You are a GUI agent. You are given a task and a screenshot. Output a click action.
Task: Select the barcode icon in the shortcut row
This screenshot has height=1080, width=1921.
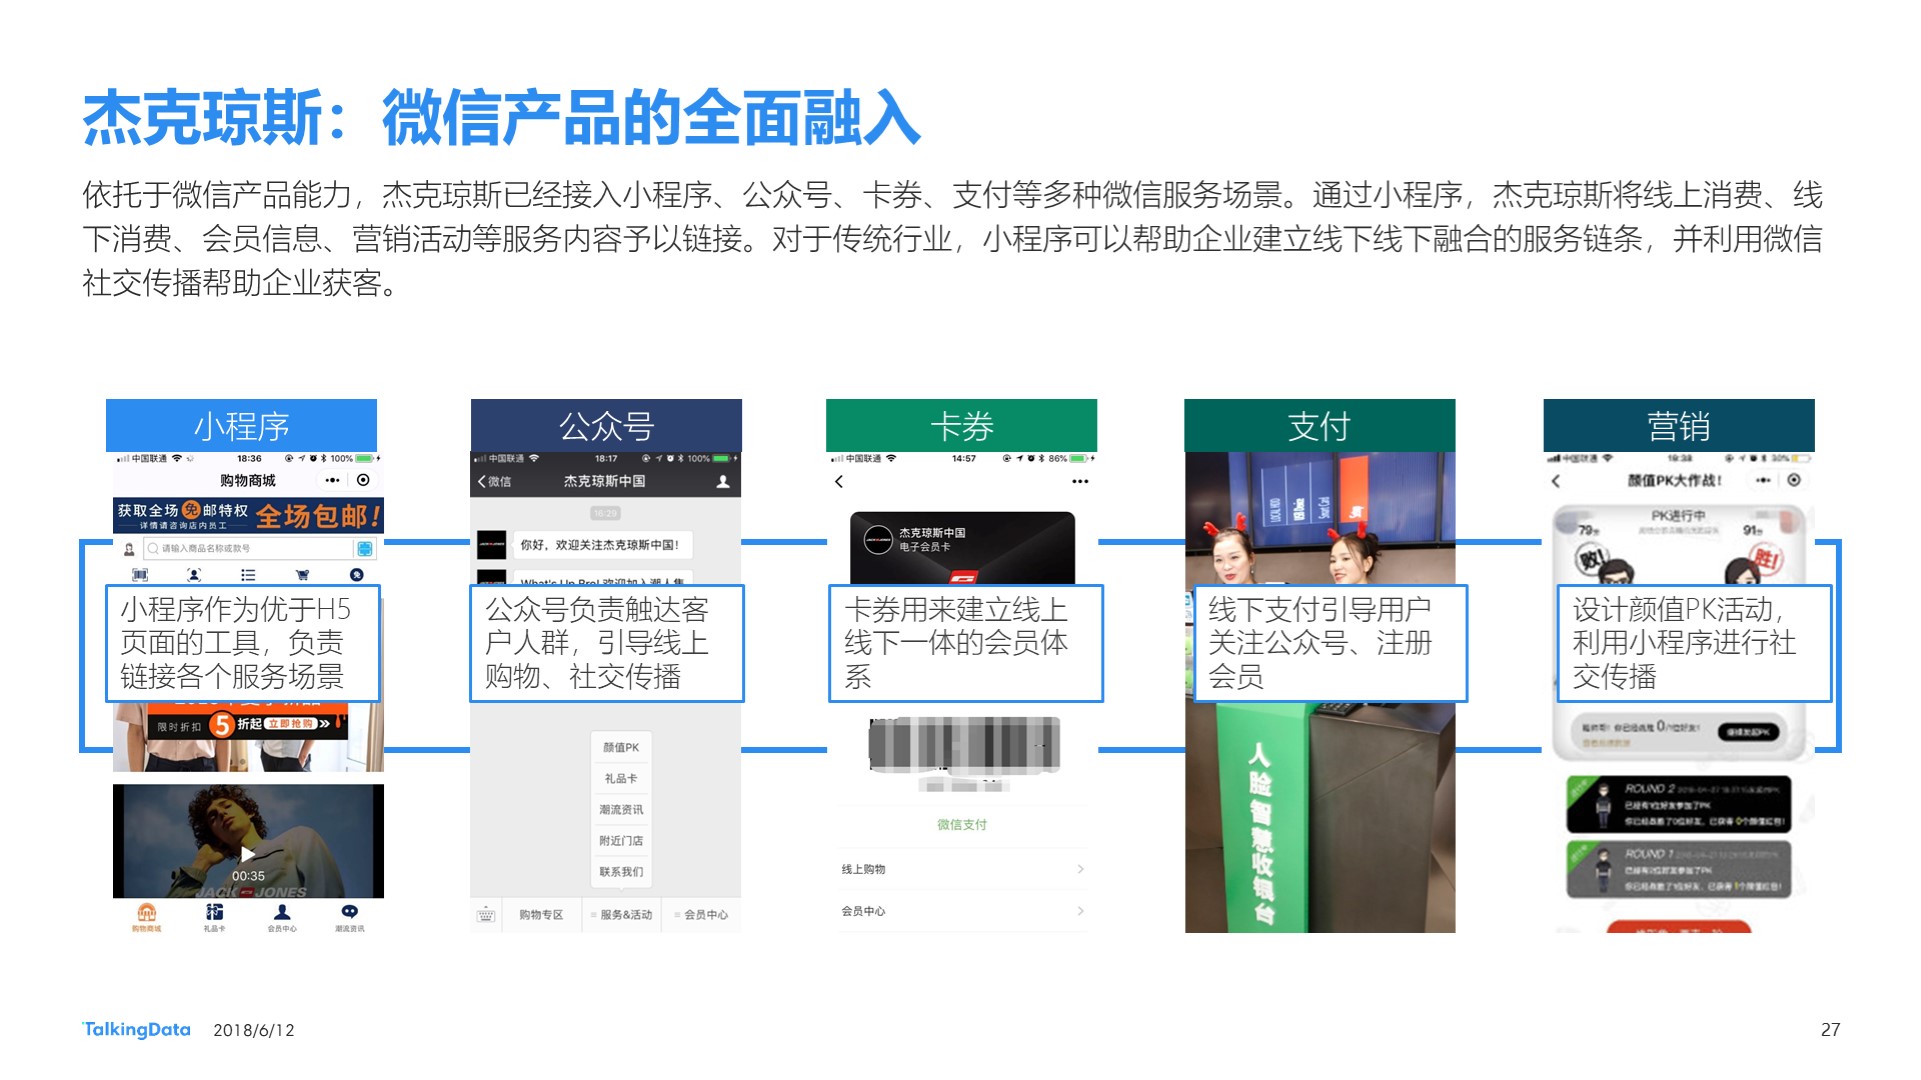tap(140, 575)
